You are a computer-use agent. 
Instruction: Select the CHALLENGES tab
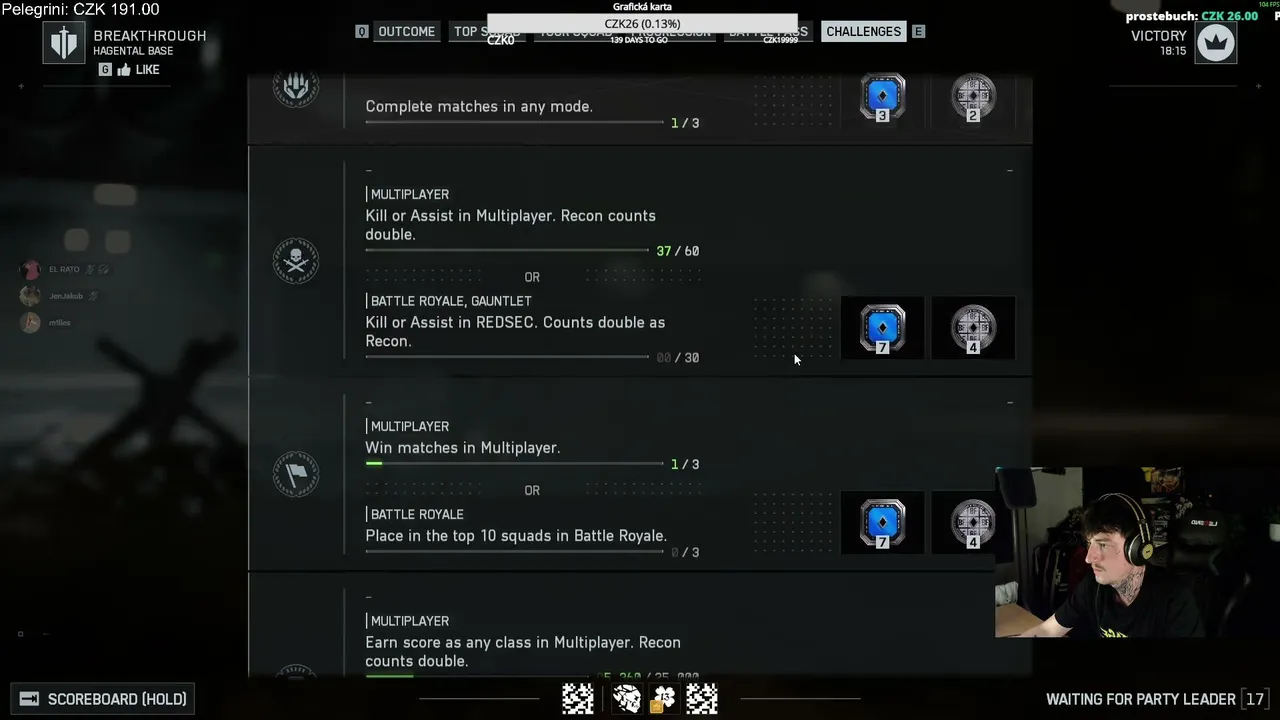864,32
